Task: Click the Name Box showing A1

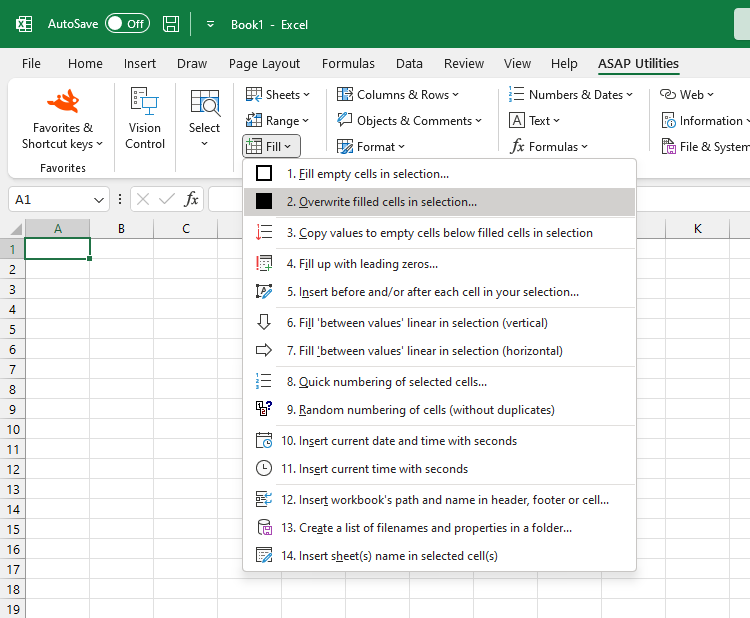Action: pos(52,199)
